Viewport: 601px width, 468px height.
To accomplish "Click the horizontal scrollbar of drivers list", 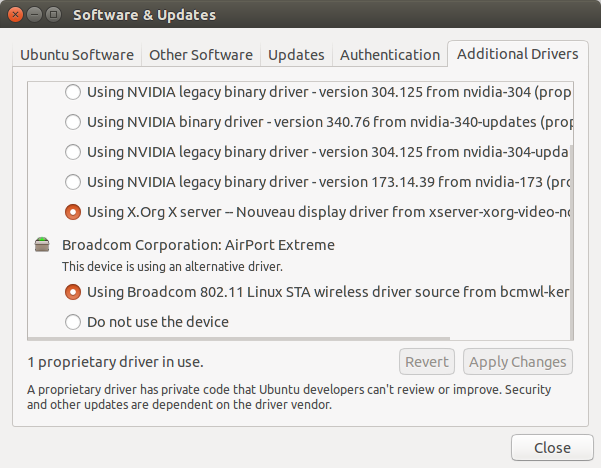I will coord(238,338).
